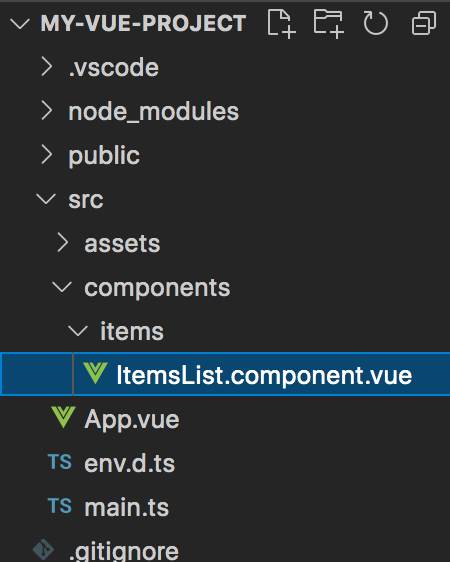Open ItemsList.component.vue file
Viewport: 450px width, 562px height.
264,375
